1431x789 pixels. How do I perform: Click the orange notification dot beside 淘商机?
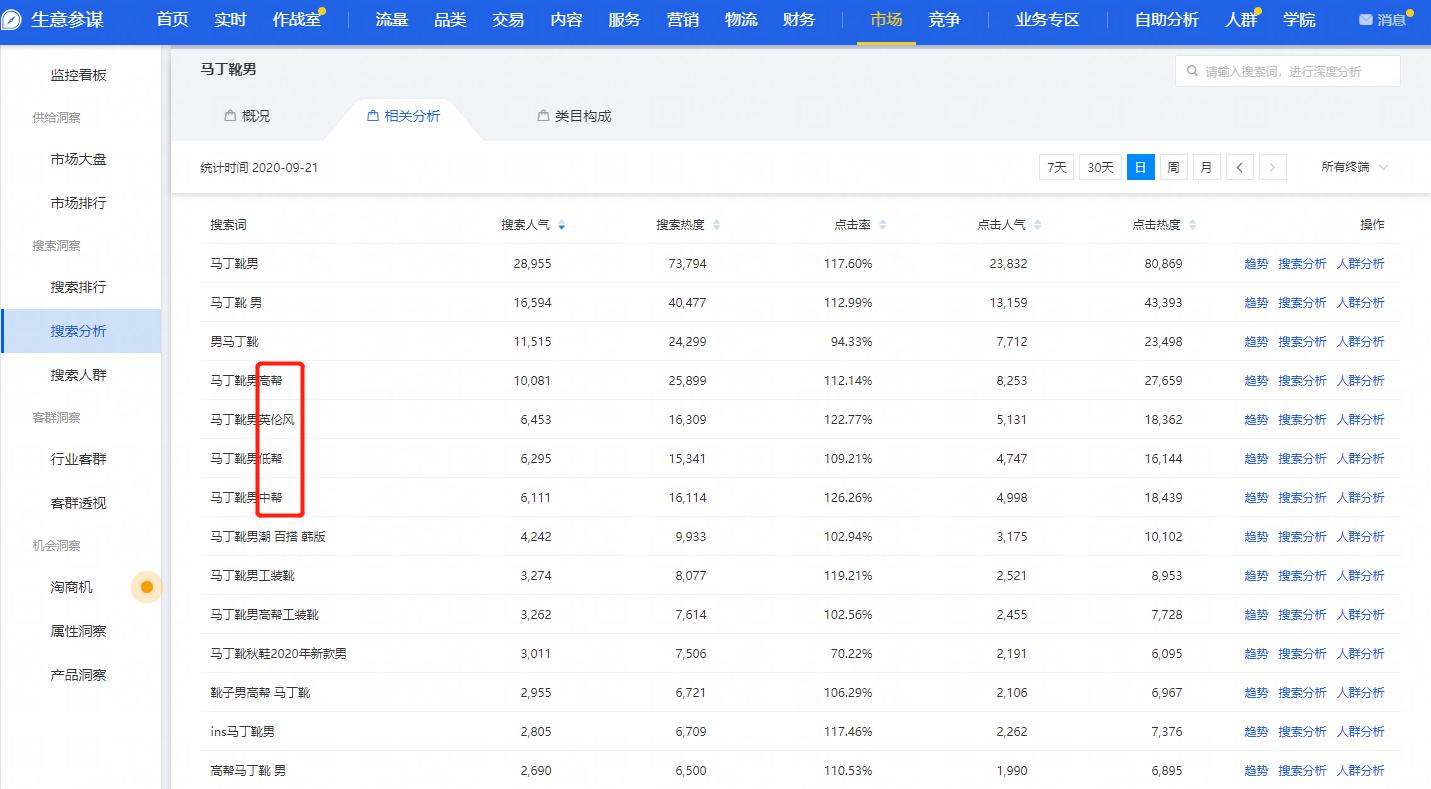pyautogui.click(x=146, y=587)
